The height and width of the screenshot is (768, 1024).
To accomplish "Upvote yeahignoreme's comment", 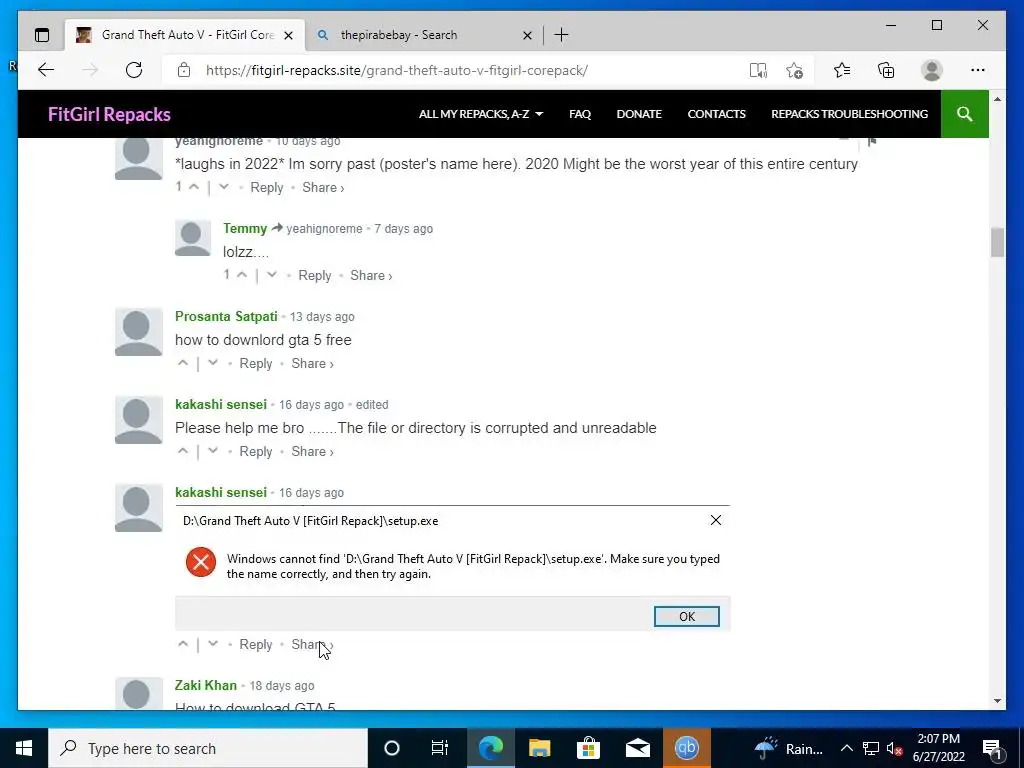I will (194, 187).
